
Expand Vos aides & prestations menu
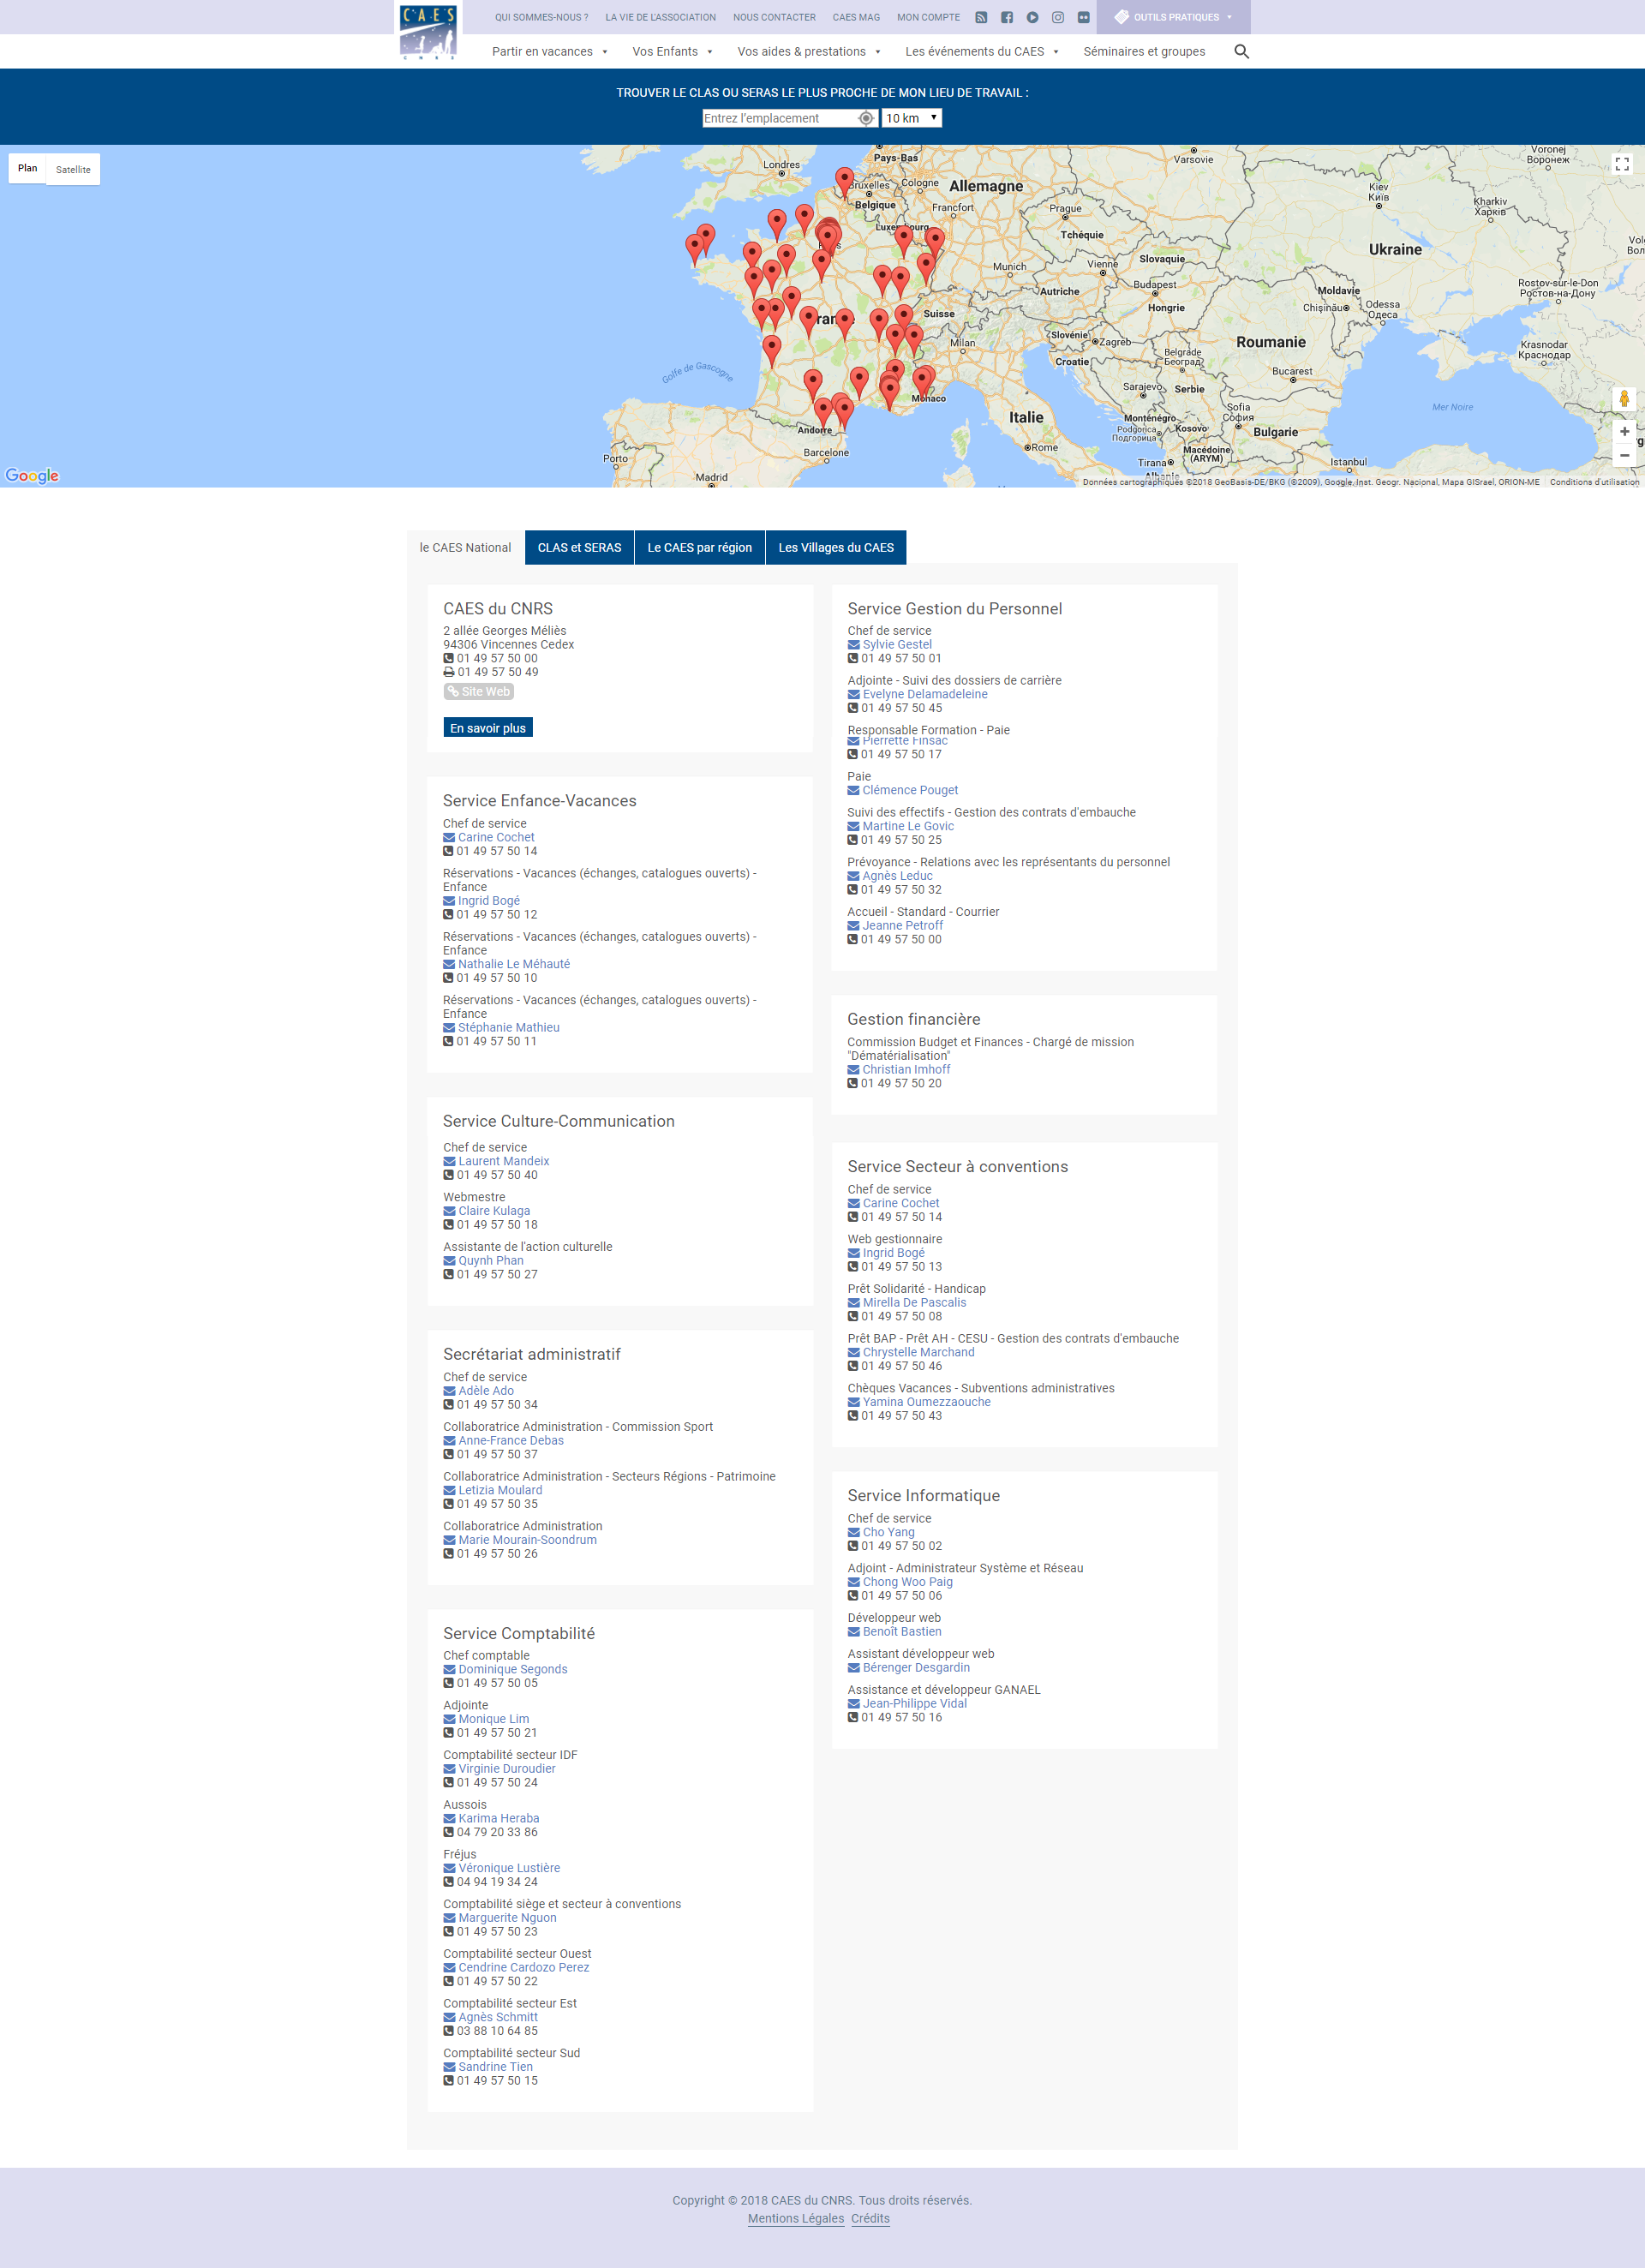pos(809,51)
